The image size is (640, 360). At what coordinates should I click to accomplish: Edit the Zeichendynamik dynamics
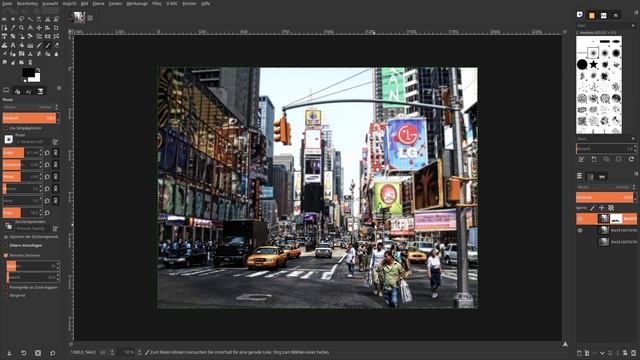[55, 229]
